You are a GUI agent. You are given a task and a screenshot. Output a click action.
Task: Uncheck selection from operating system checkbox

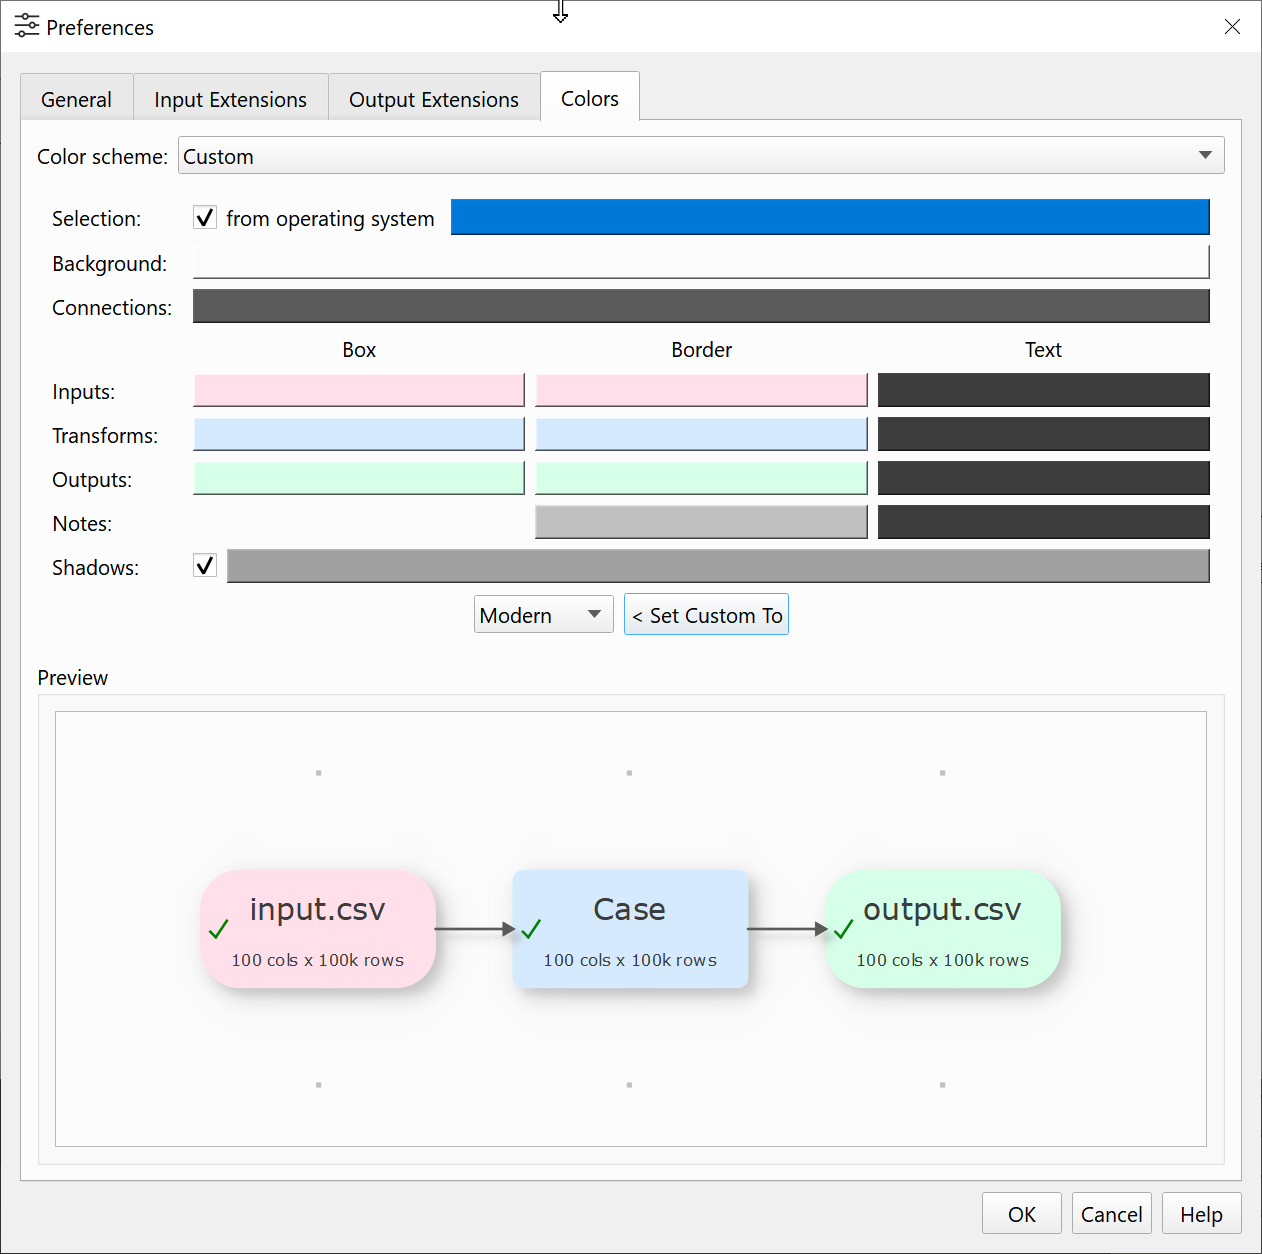[205, 218]
